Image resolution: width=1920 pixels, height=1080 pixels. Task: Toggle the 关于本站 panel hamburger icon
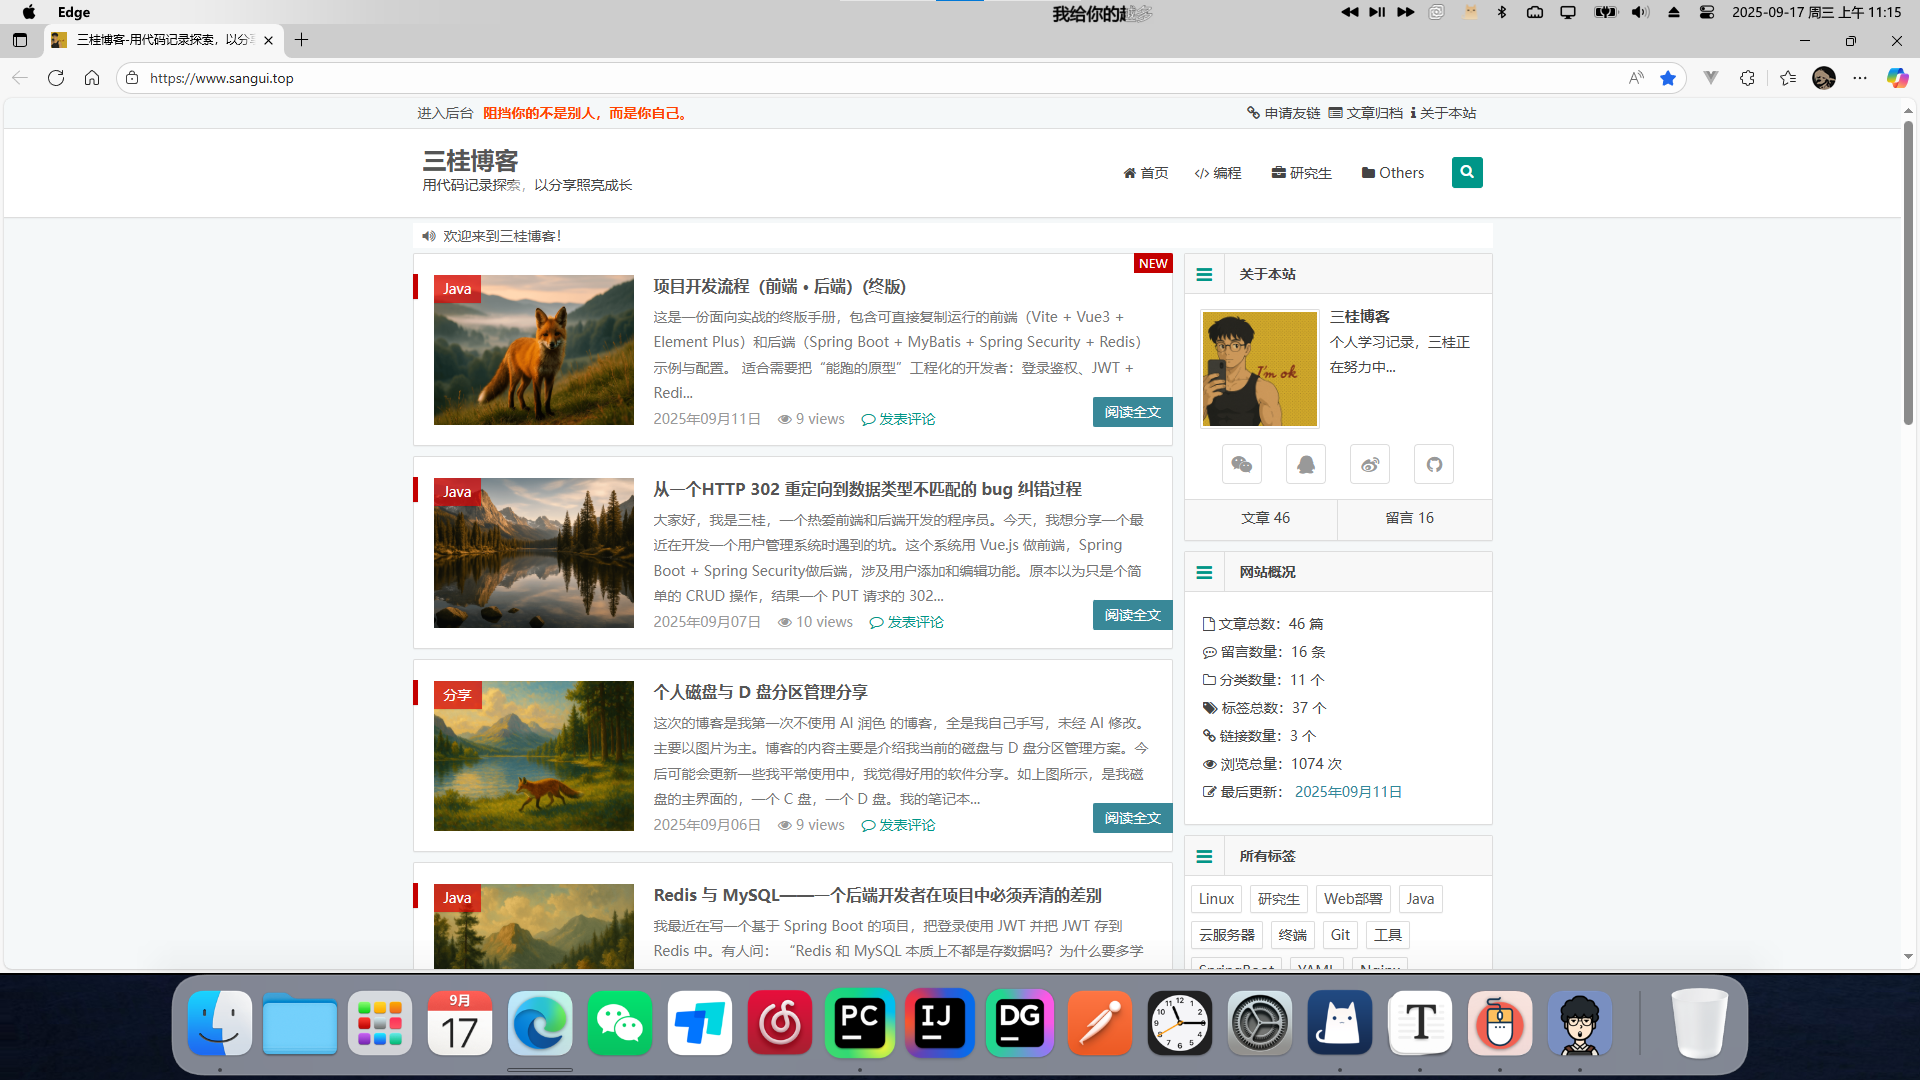(1204, 274)
